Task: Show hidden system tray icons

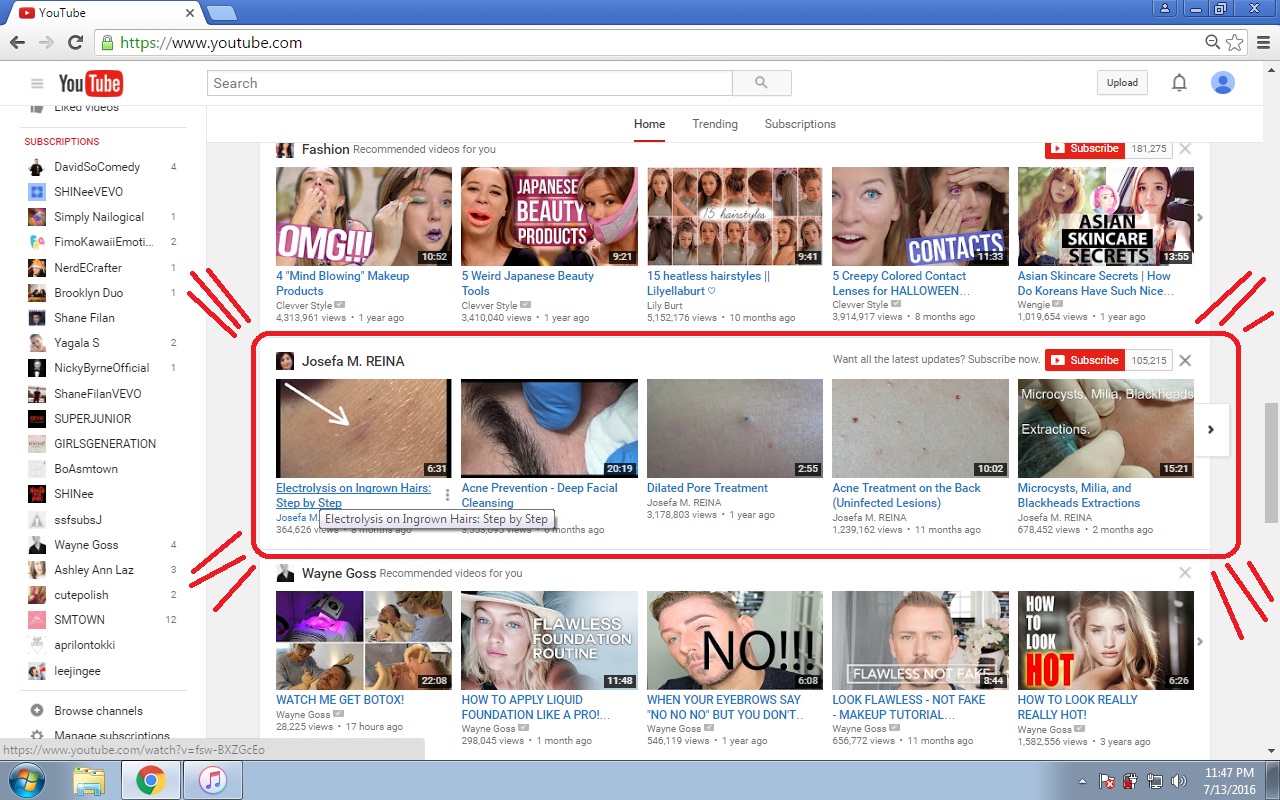Action: click(x=1084, y=781)
